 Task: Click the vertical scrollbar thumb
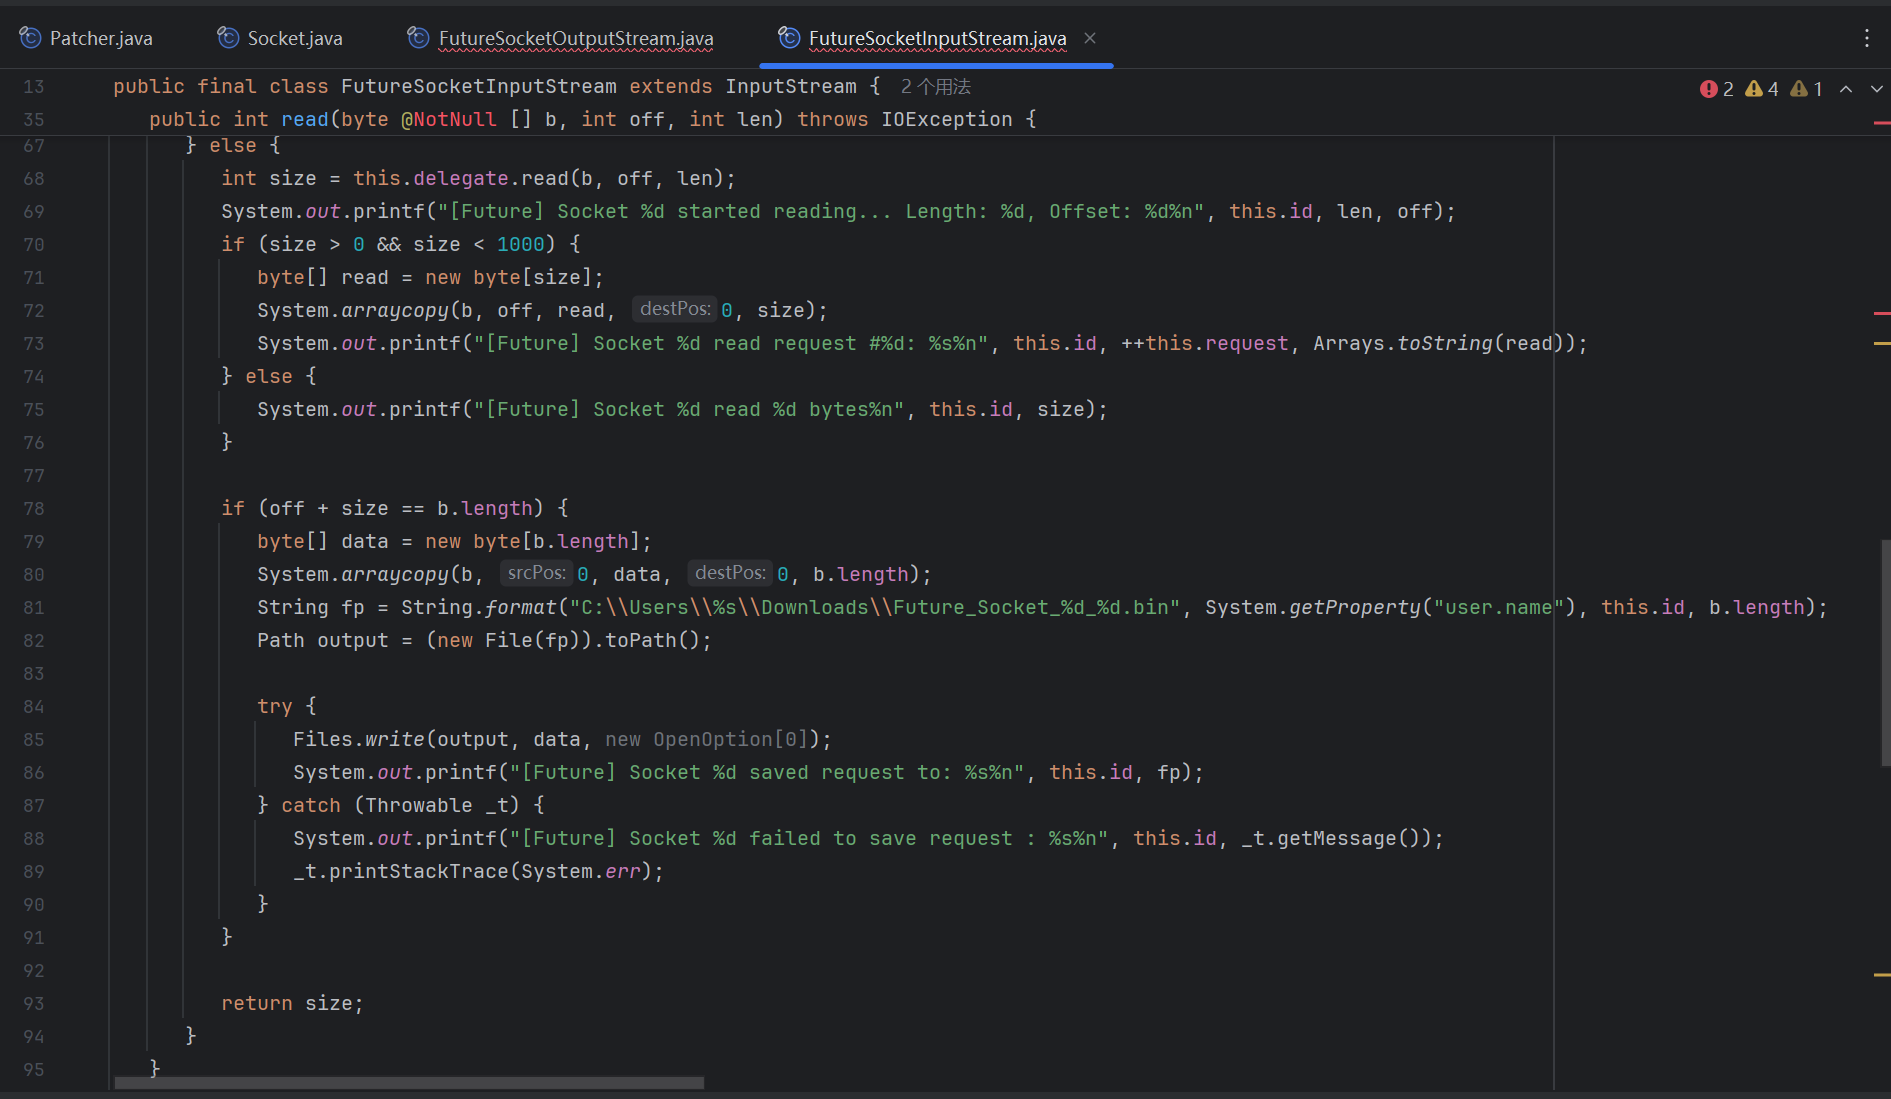click(x=1885, y=653)
